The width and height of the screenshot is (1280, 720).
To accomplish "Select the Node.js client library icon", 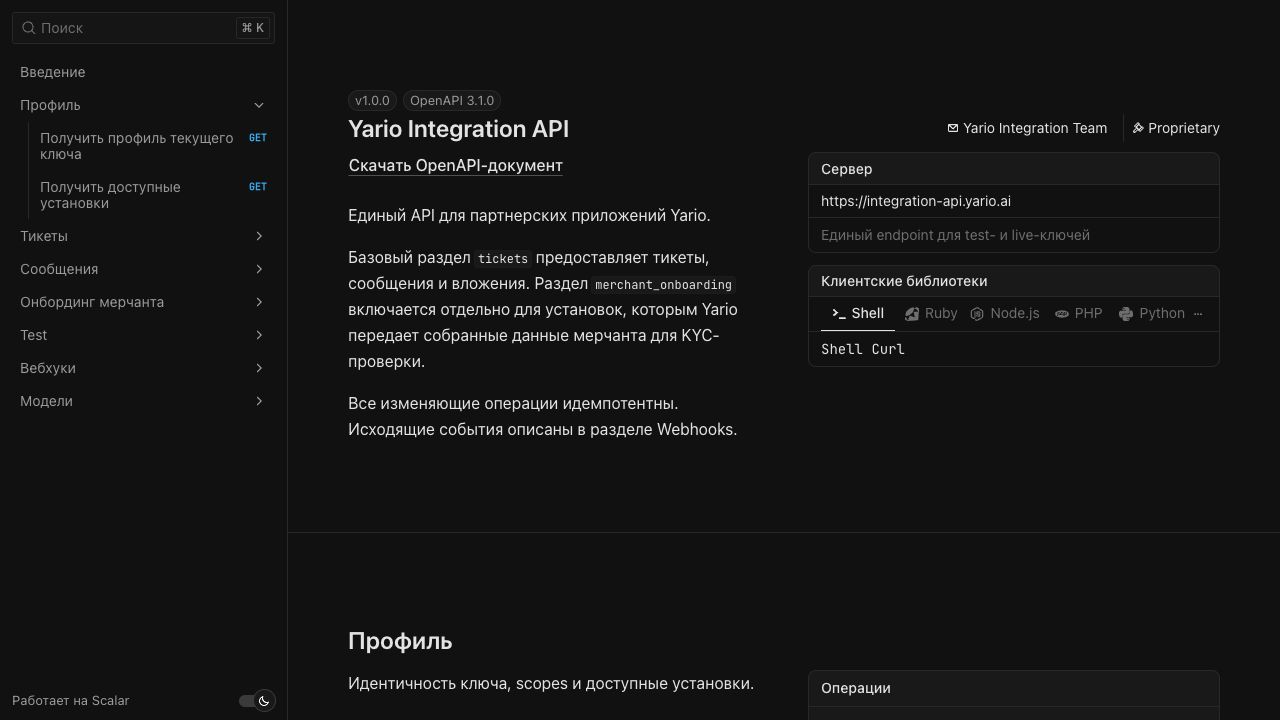I will pos(977,314).
